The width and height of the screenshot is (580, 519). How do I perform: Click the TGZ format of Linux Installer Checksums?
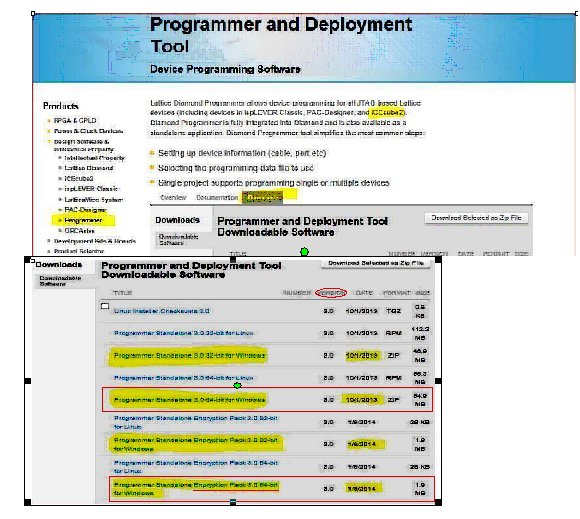click(x=394, y=311)
